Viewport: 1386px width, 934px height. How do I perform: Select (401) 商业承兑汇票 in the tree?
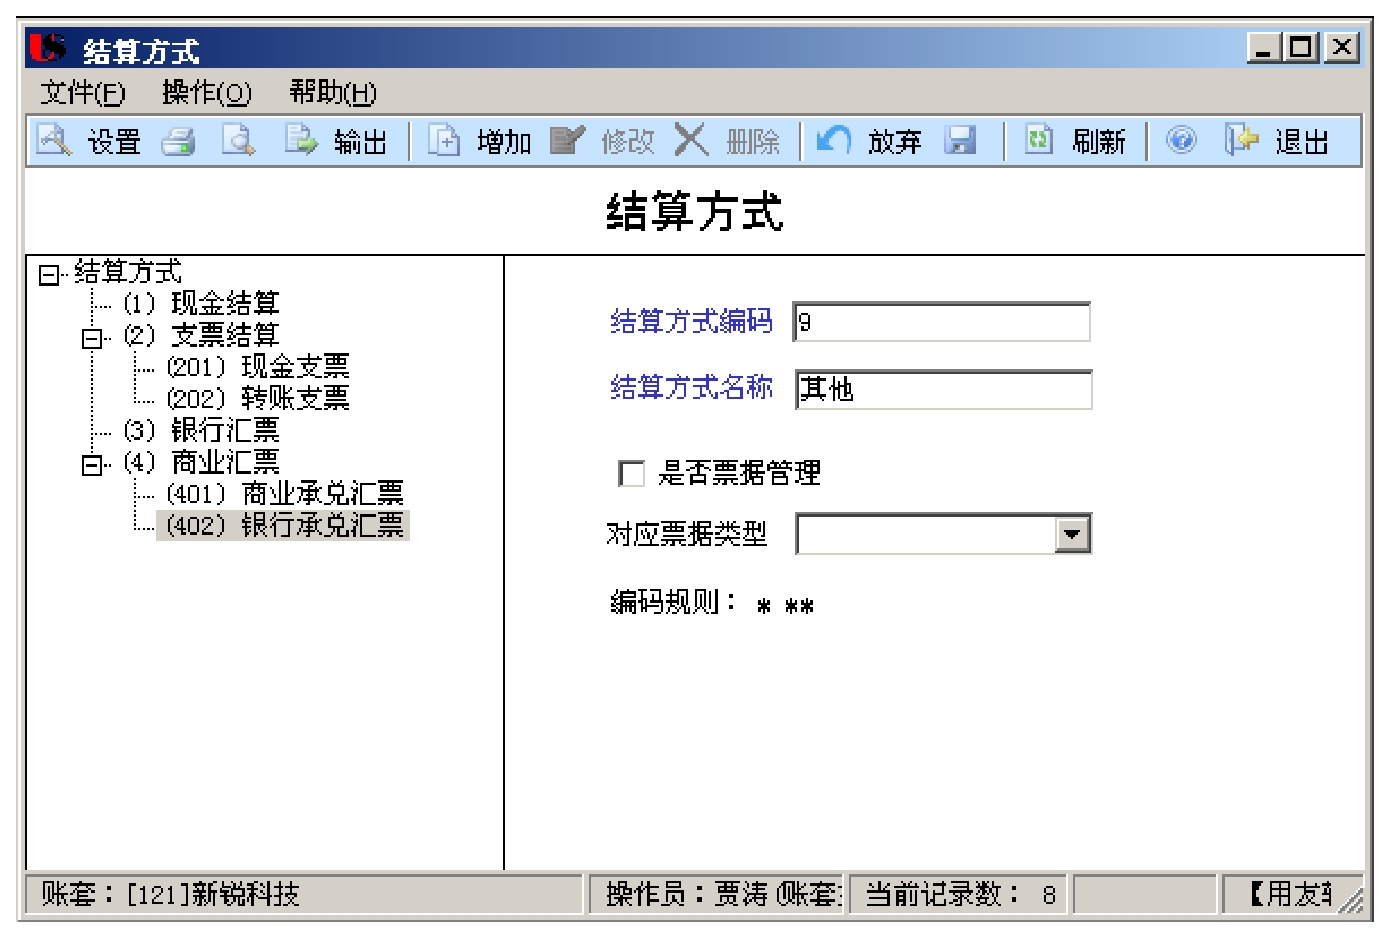click(x=285, y=494)
